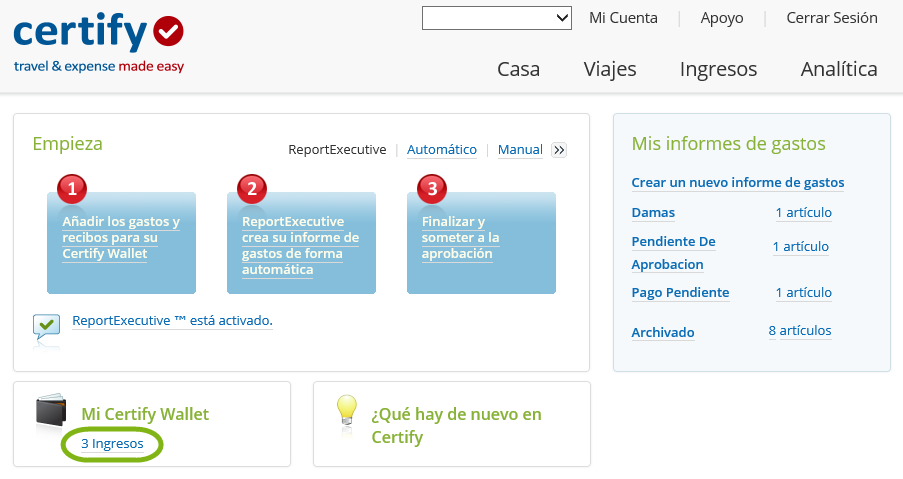This screenshot has height=479, width=903.
Task: Click 1 artículo next to Pago Pendiente
Action: click(803, 292)
